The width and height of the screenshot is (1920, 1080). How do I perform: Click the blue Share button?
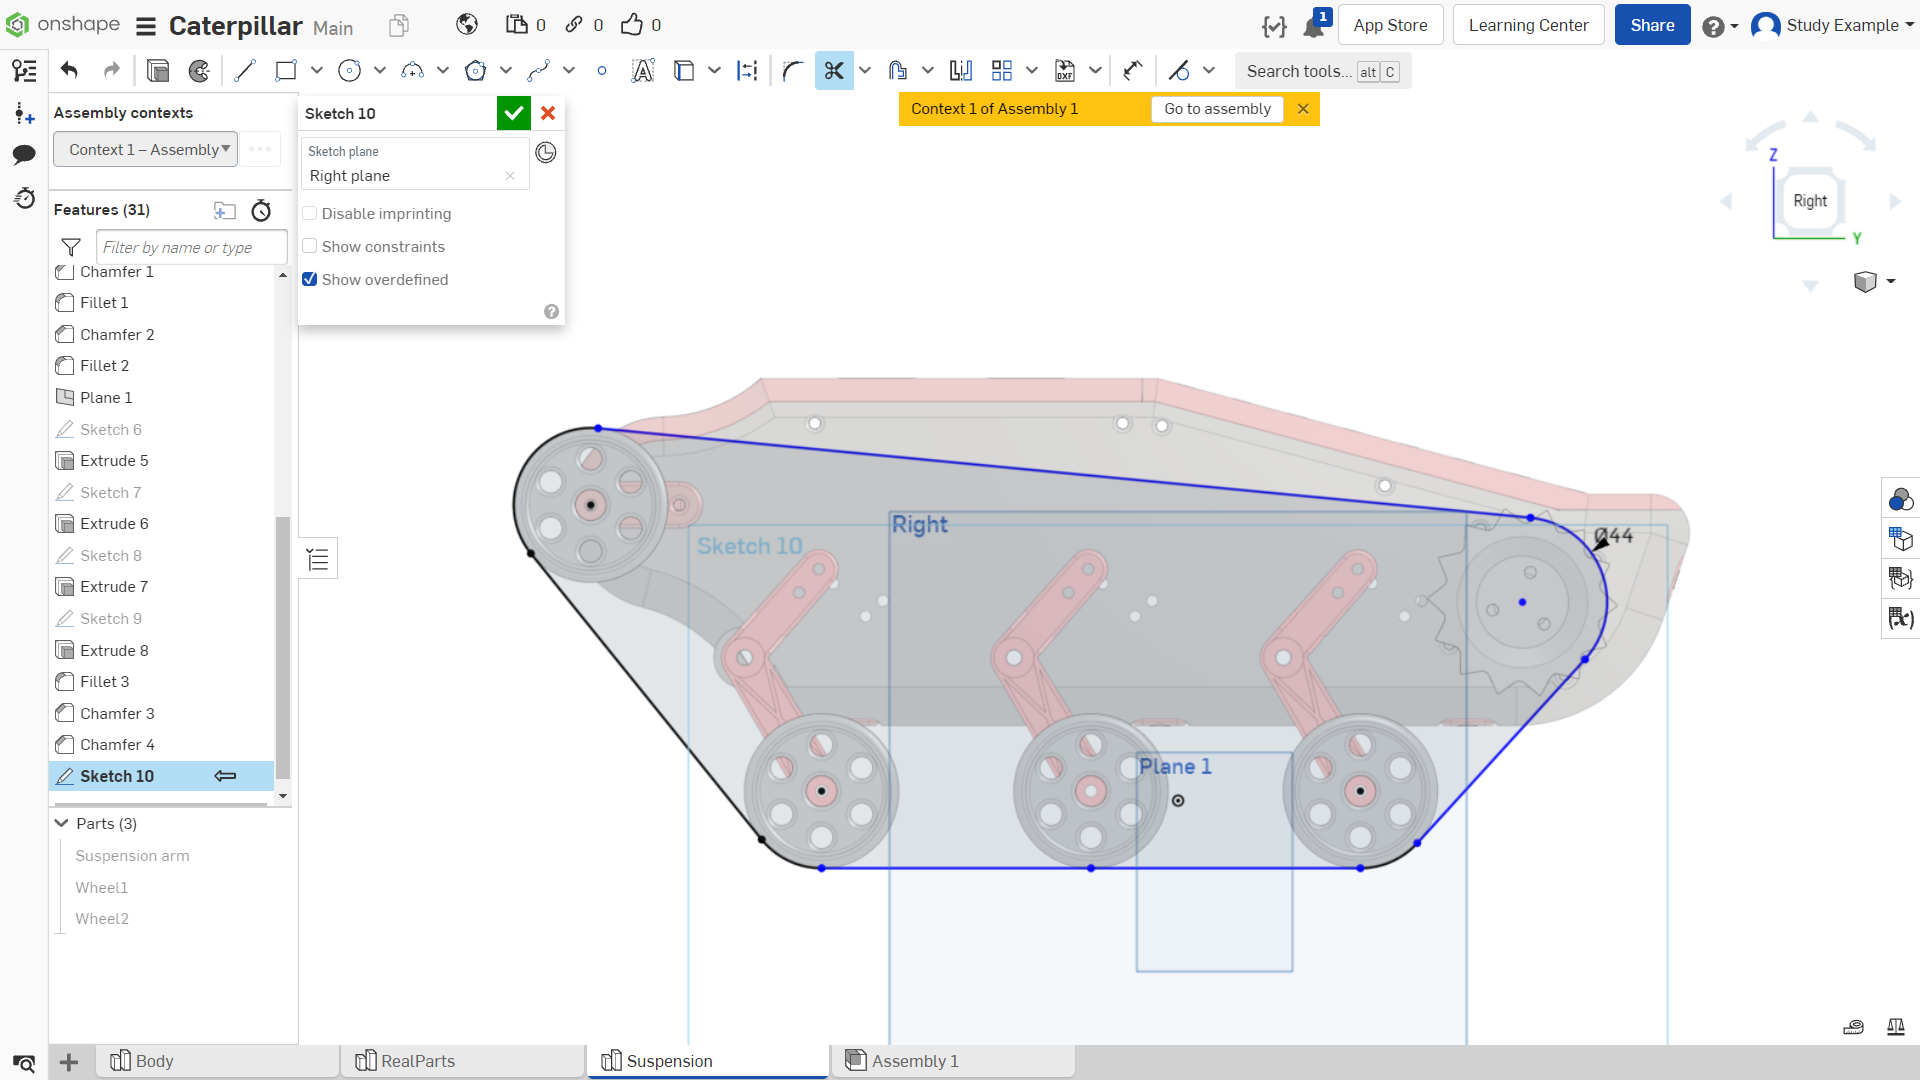click(x=1652, y=25)
